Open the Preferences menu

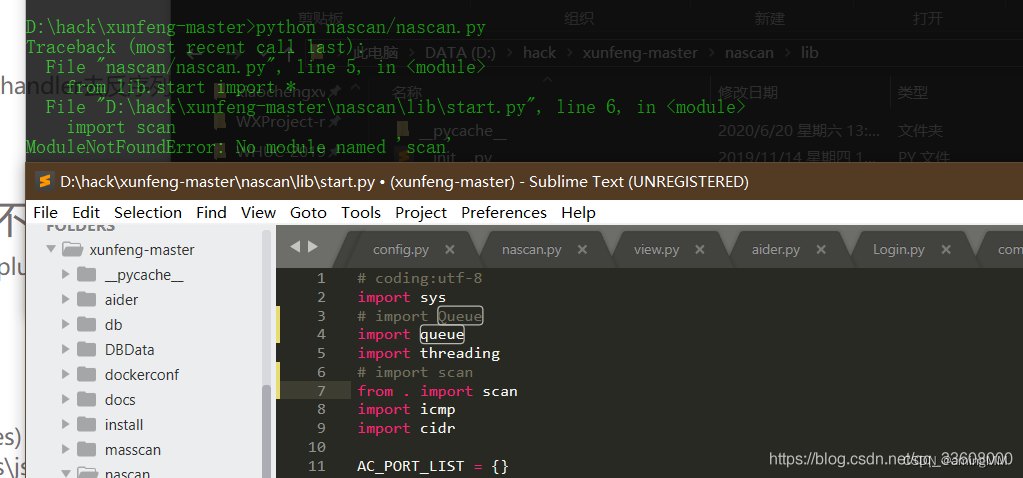coord(504,213)
